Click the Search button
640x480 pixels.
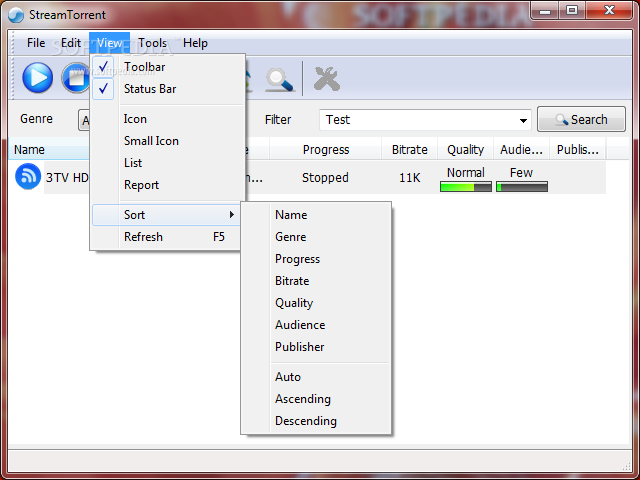click(x=581, y=119)
